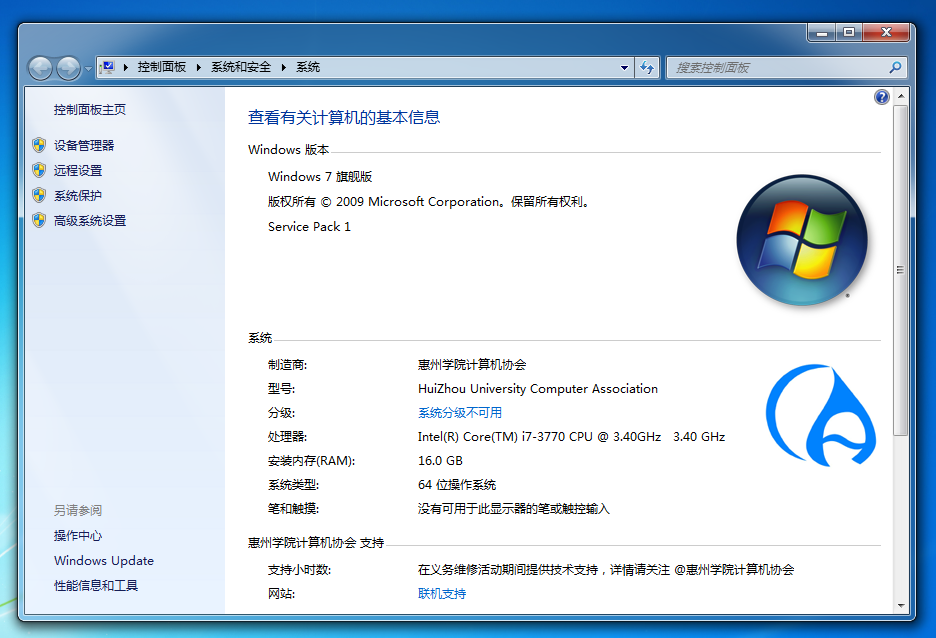Open 远程设置
This screenshot has width=936, height=638.
pyautogui.click(x=78, y=171)
